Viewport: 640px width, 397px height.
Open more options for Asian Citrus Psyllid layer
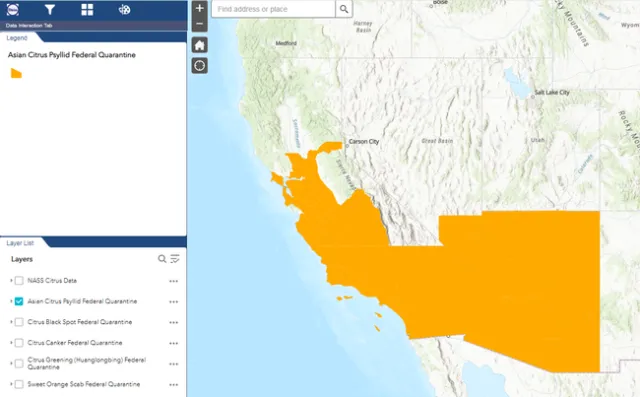173,302
